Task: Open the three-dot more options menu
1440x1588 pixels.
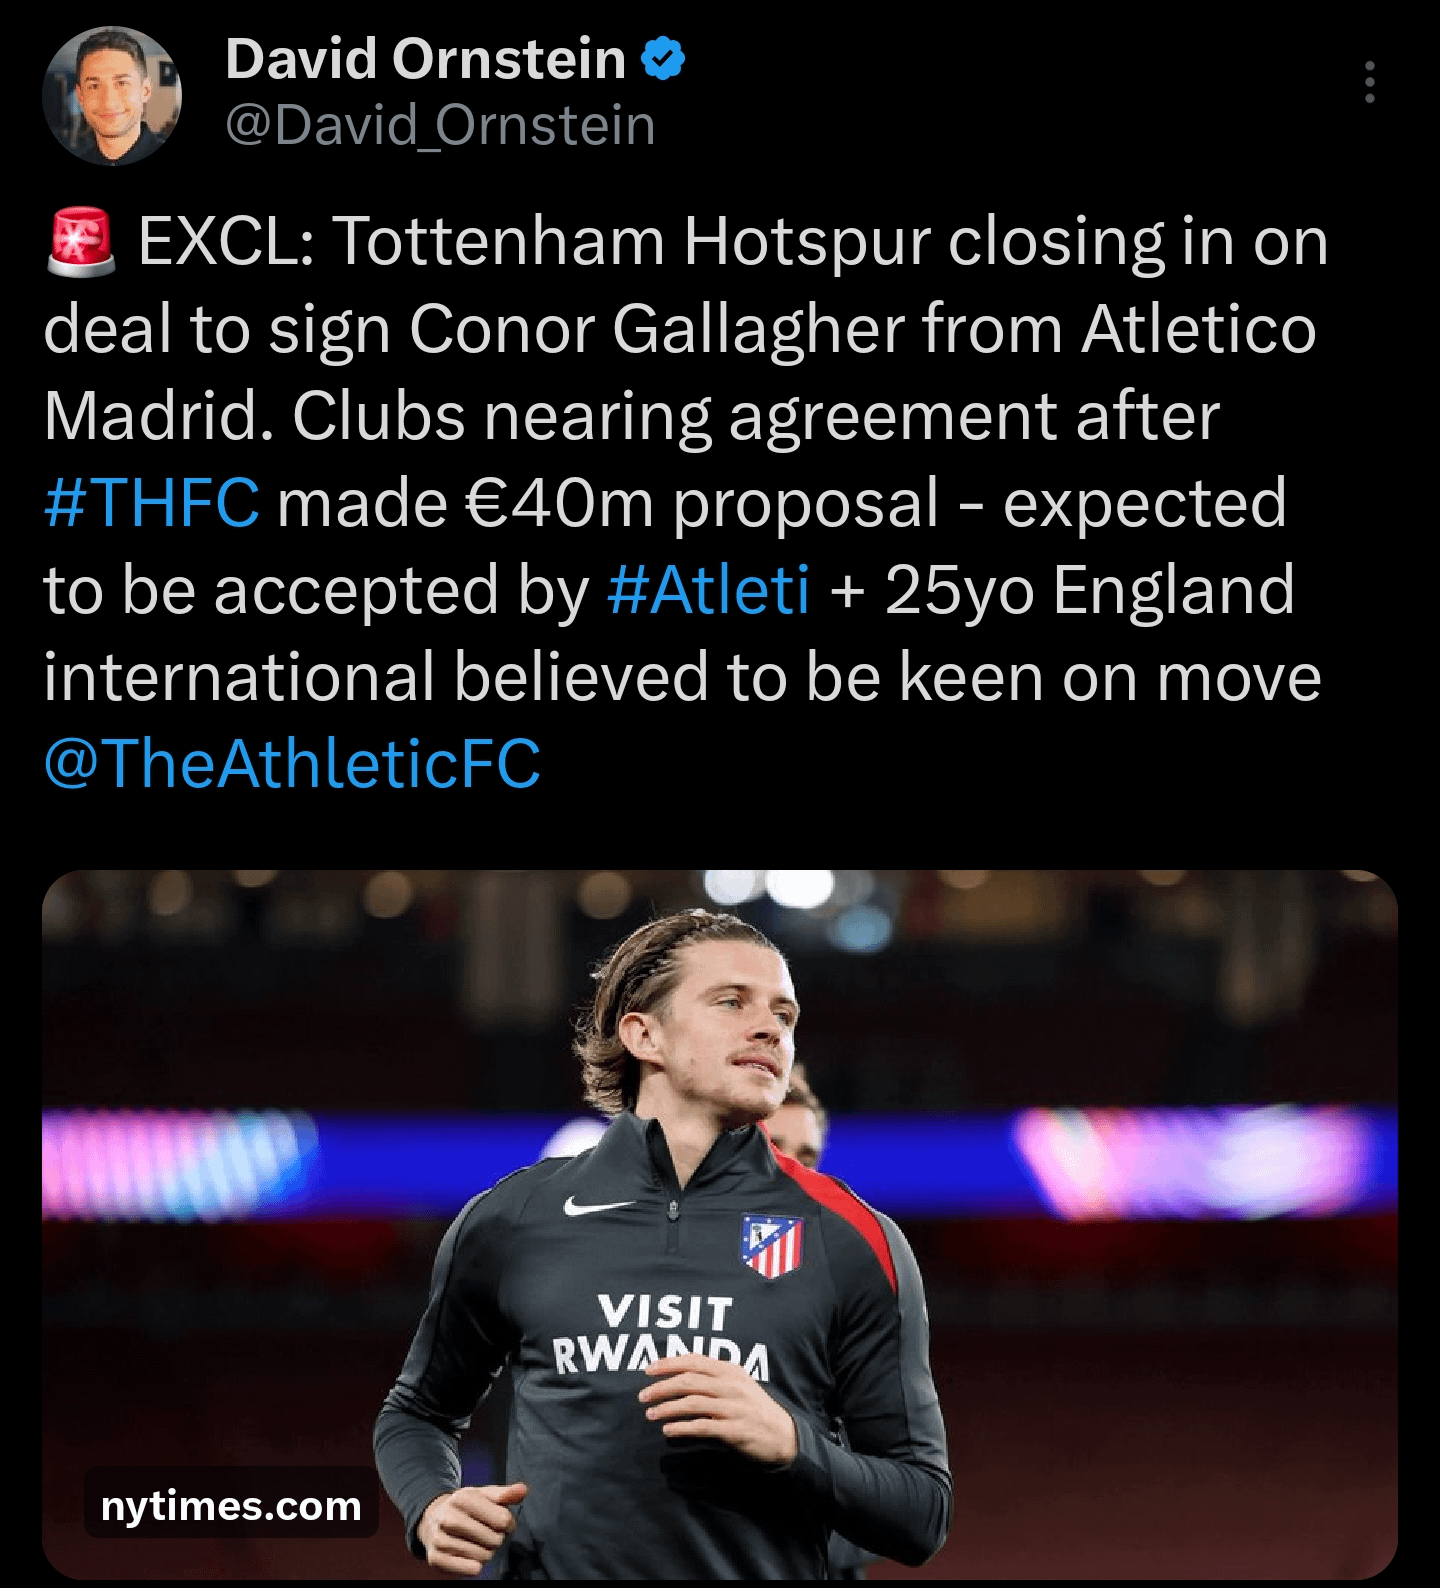Action: [1369, 82]
